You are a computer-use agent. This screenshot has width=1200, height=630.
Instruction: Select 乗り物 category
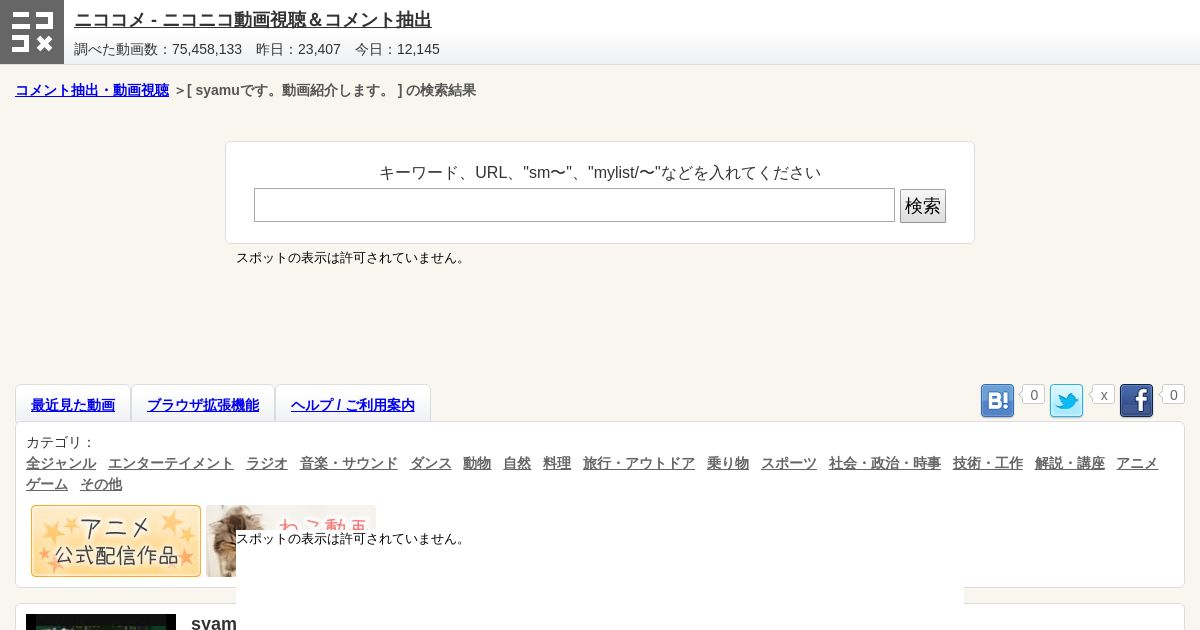pyautogui.click(x=728, y=463)
